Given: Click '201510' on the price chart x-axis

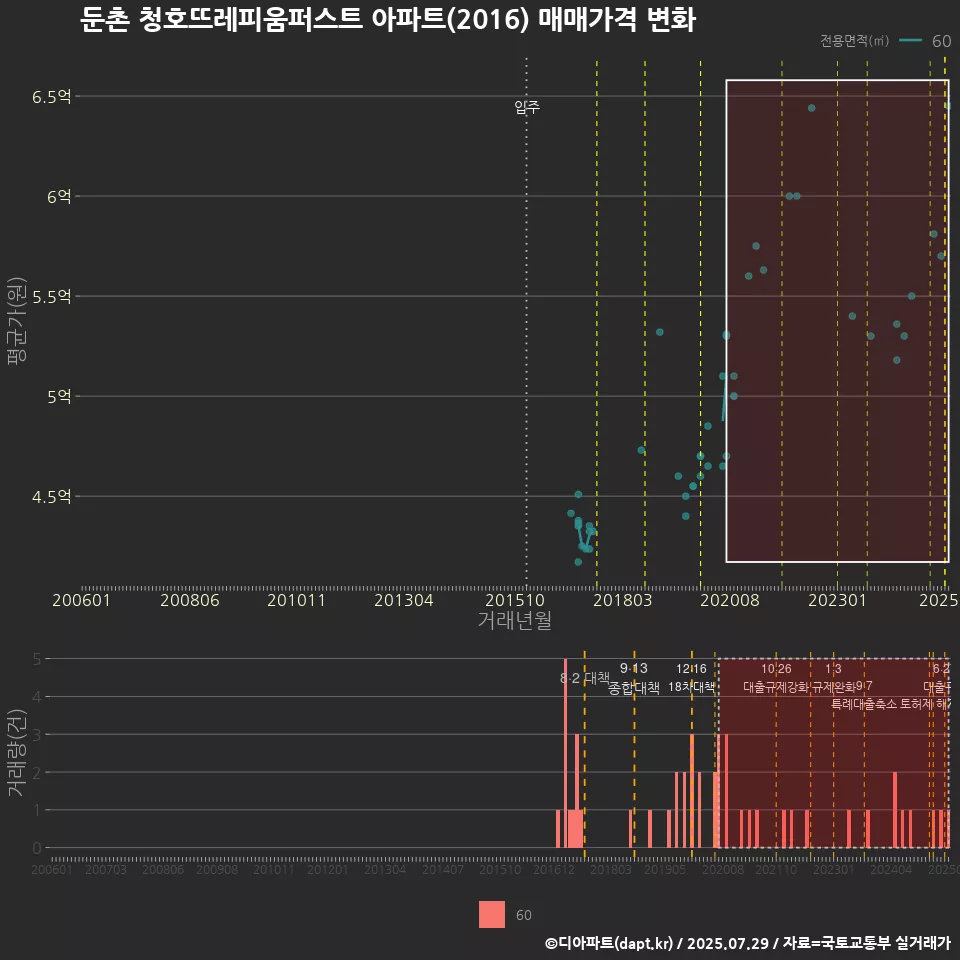Looking at the screenshot, I should (x=515, y=600).
